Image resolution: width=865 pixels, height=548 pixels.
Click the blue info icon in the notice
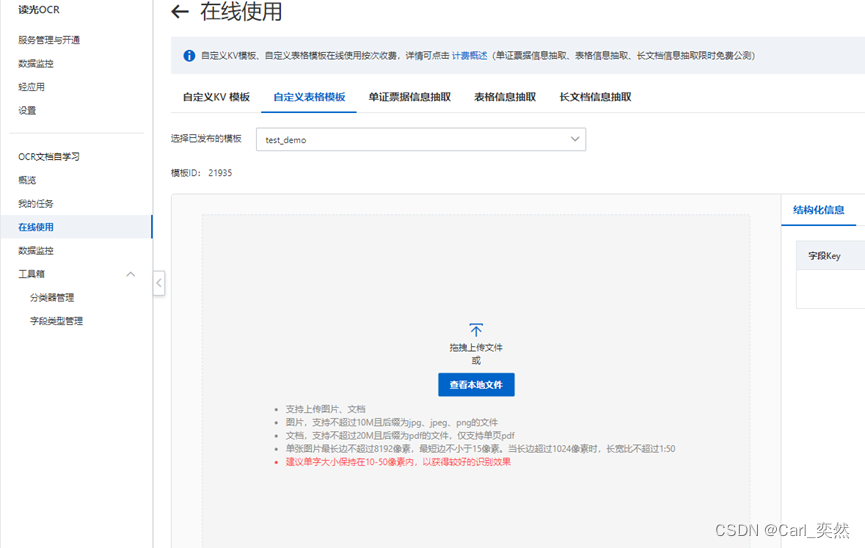click(x=189, y=56)
